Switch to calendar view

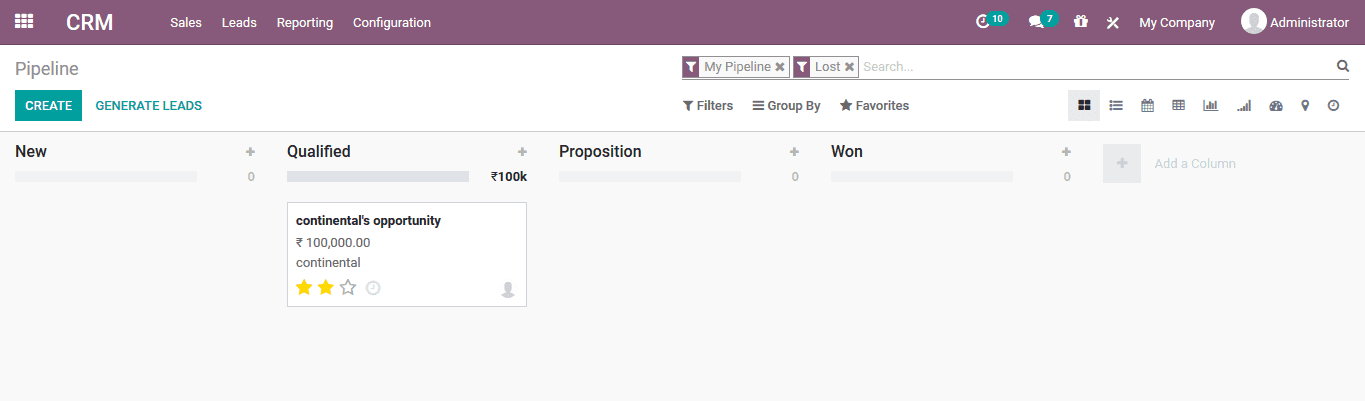point(1147,105)
